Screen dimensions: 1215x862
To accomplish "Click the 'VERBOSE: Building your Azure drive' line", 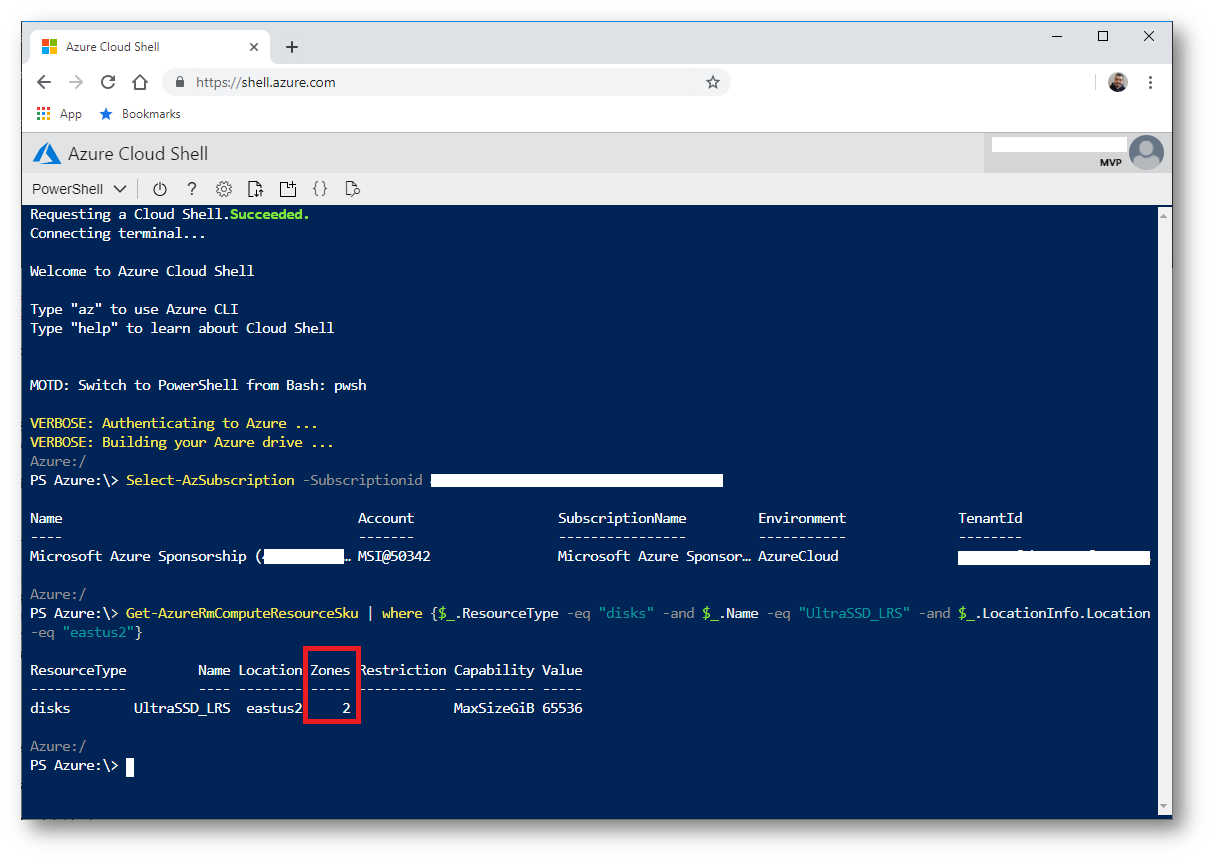I will point(182,442).
